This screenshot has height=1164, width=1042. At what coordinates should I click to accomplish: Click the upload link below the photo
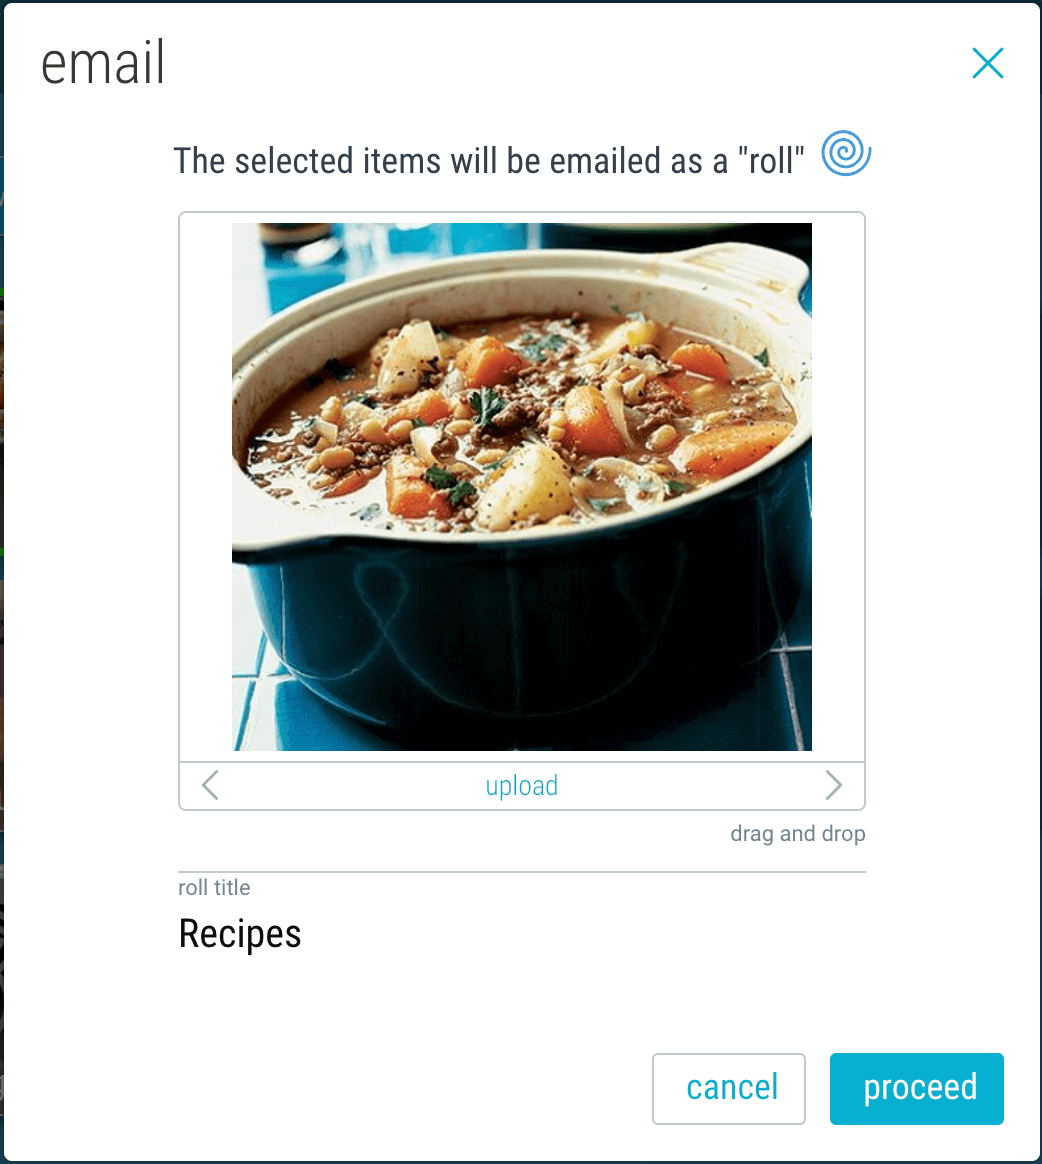pyautogui.click(x=522, y=785)
